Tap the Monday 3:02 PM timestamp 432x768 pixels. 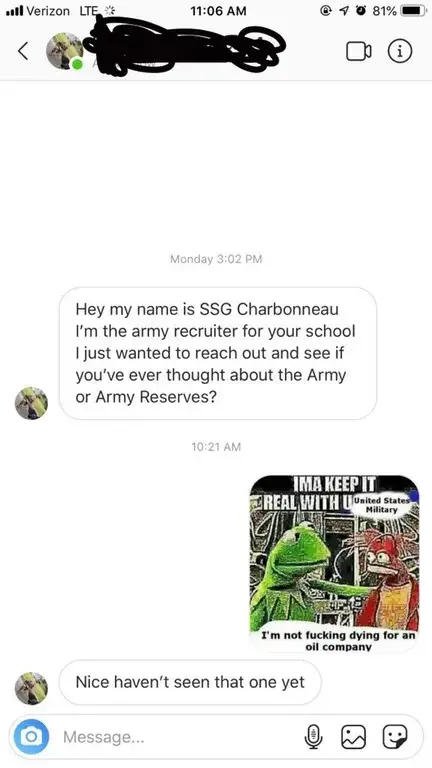click(x=216, y=259)
